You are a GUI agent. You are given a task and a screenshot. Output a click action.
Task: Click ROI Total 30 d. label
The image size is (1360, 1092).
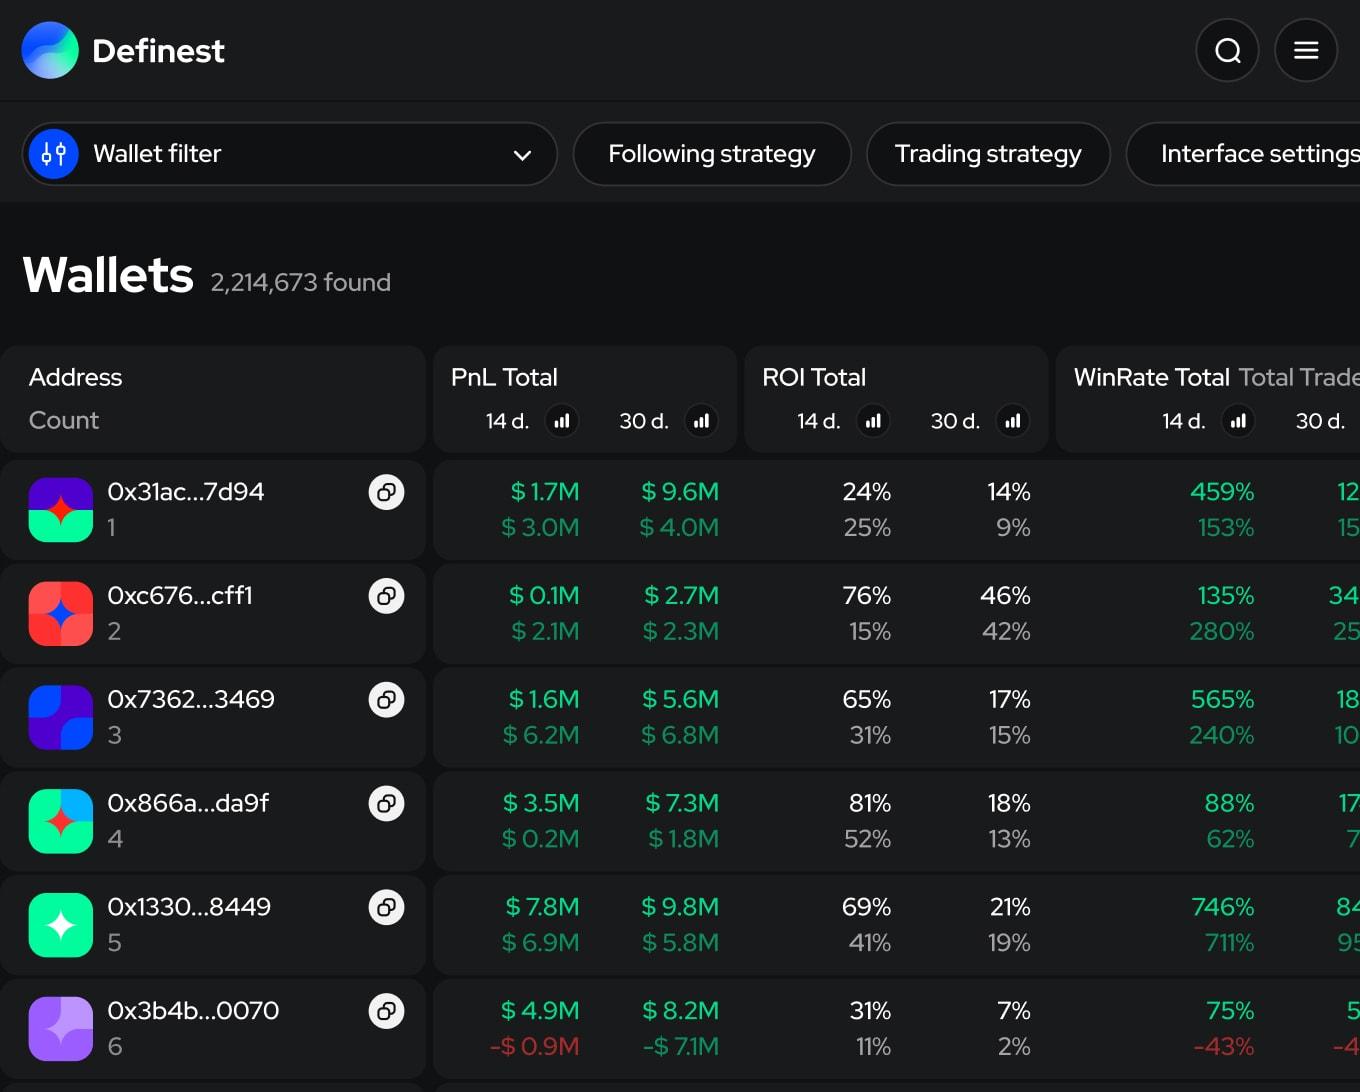pos(955,421)
